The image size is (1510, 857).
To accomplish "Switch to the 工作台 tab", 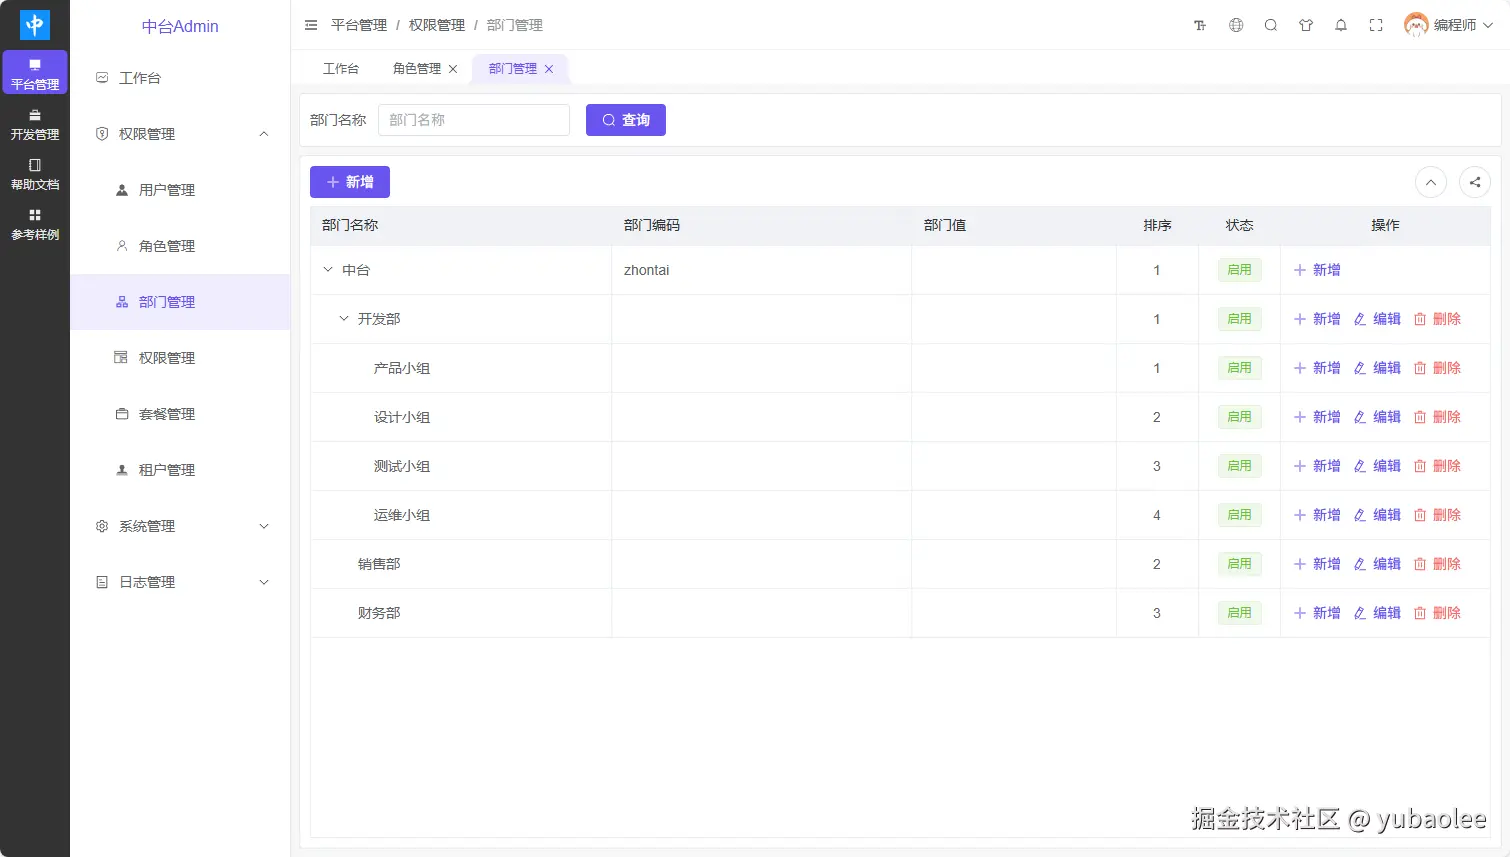I will pyautogui.click(x=341, y=68).
